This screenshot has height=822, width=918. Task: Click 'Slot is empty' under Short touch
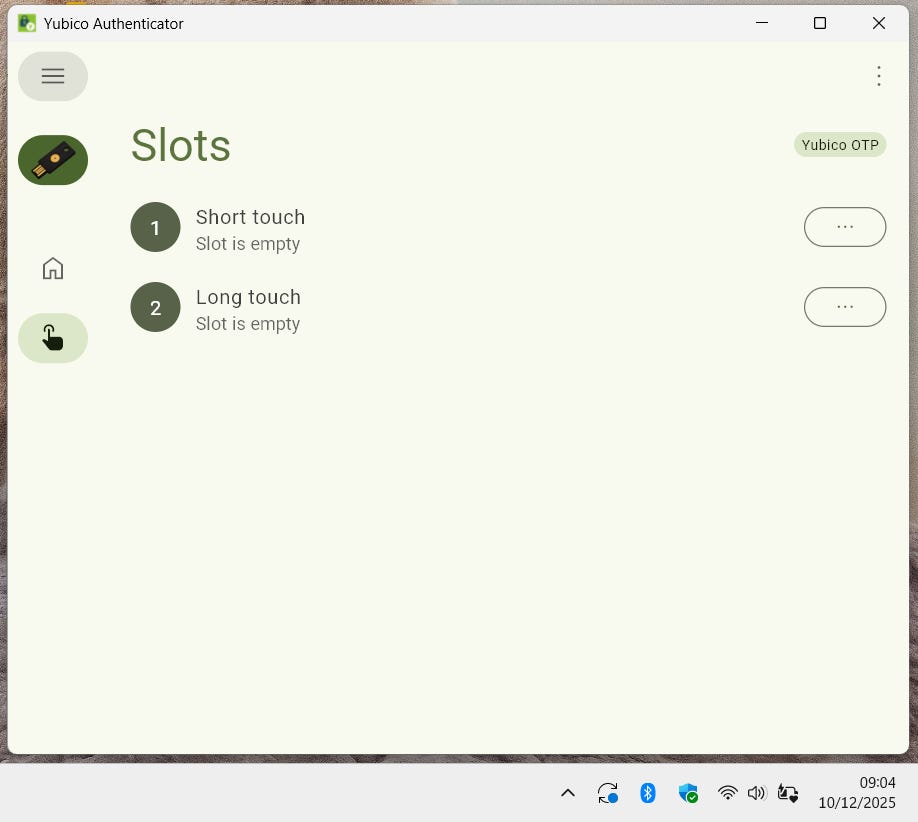248,244
